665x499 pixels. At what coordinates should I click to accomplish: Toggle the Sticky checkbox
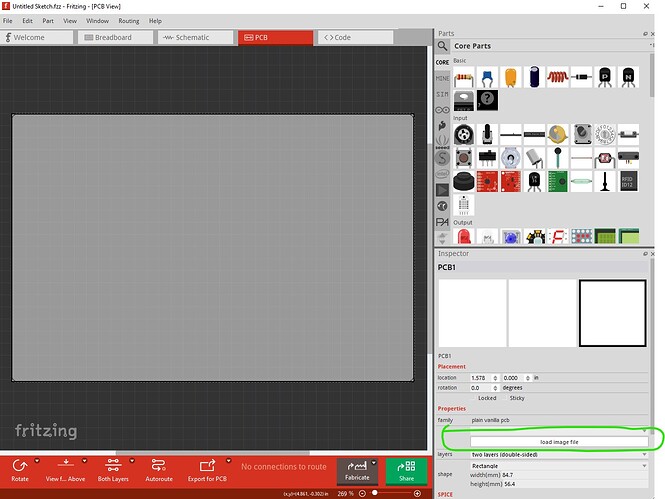point(505,398)
